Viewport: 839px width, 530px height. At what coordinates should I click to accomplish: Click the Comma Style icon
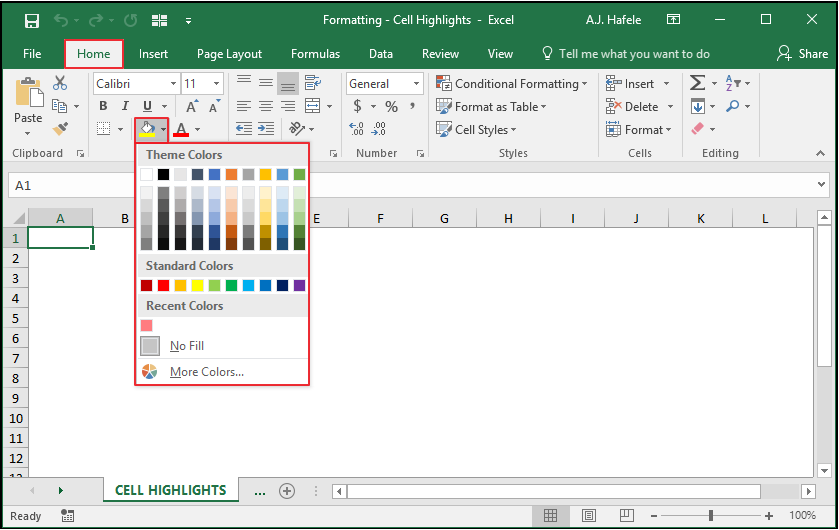coord(413,106)
